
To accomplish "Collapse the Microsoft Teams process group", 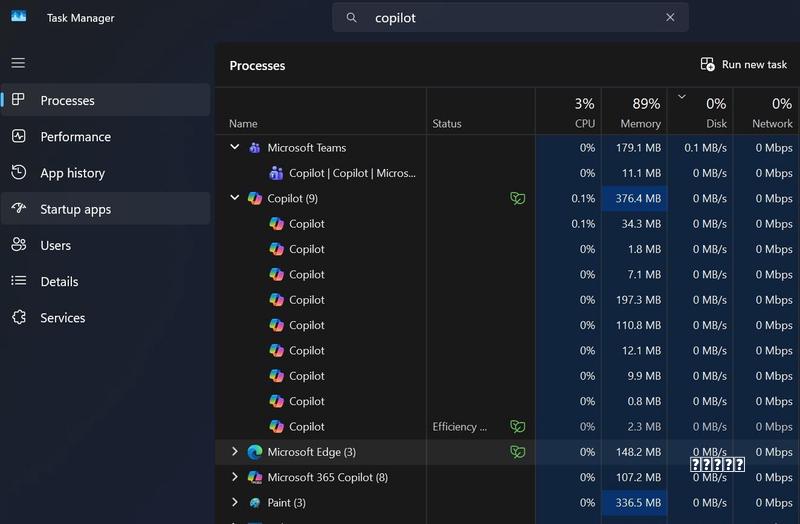I will pyautogui.click(x=235, y=147).
